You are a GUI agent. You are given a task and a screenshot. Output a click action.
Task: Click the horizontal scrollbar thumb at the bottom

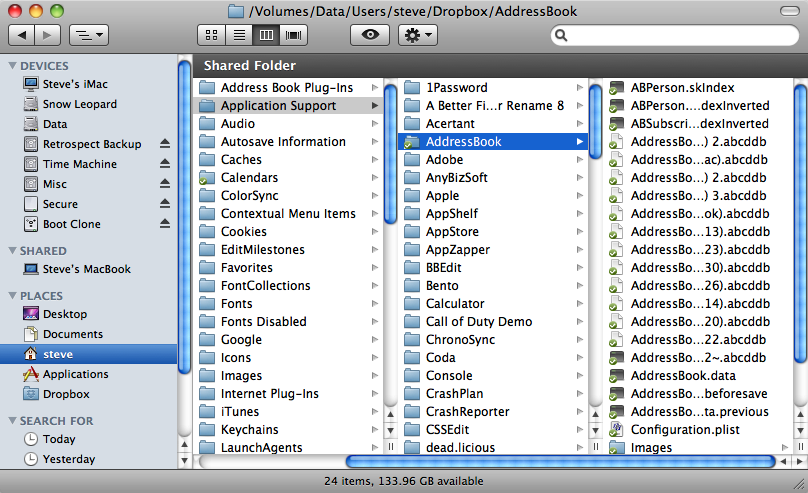tap(561, 462)
